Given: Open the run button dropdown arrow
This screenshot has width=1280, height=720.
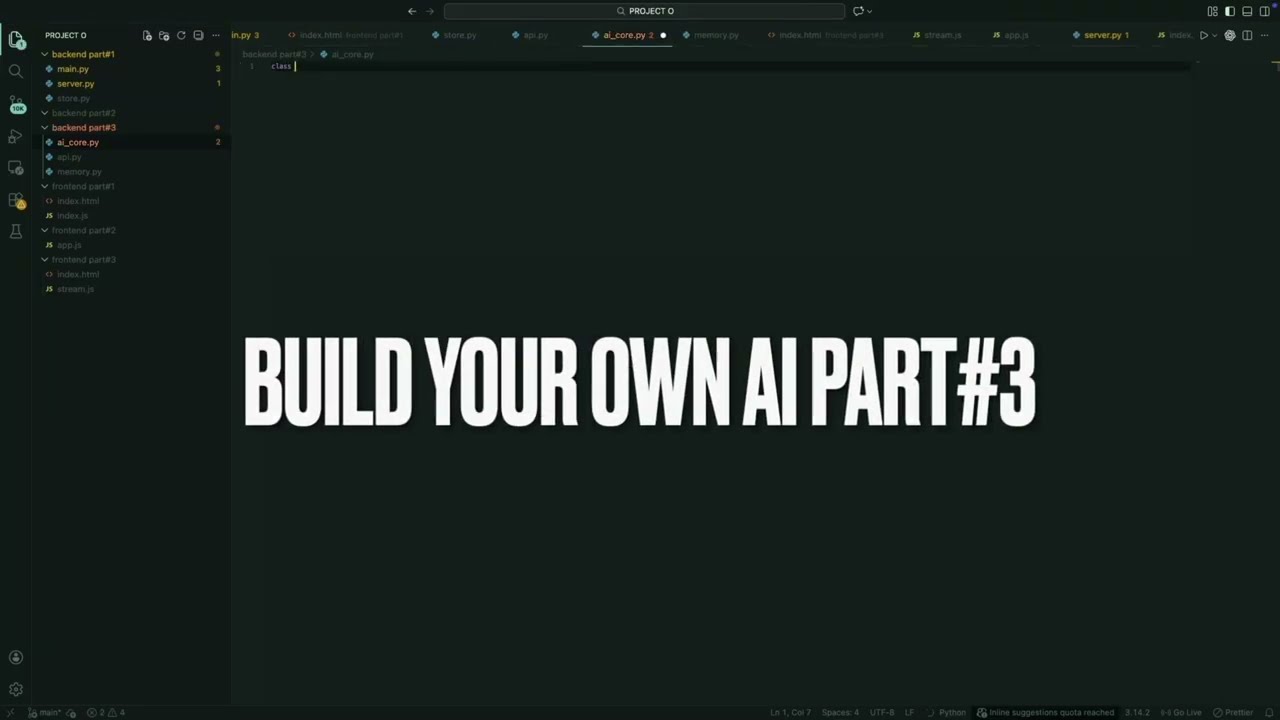Looking at the screenshot, I should point(1214,35).
